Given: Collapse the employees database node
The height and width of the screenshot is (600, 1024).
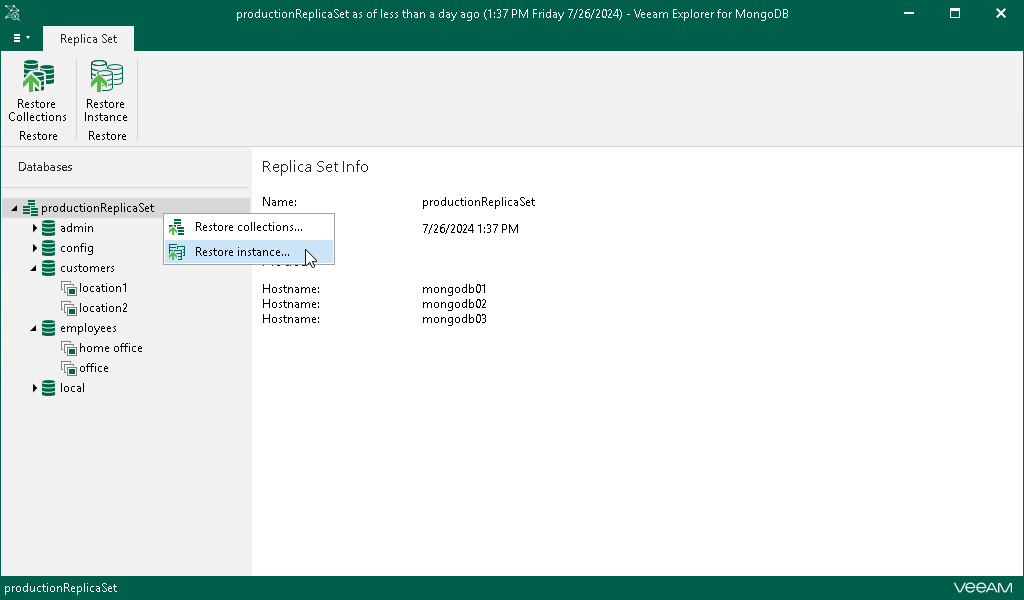Looking at the screenshot, I should 34,328.
